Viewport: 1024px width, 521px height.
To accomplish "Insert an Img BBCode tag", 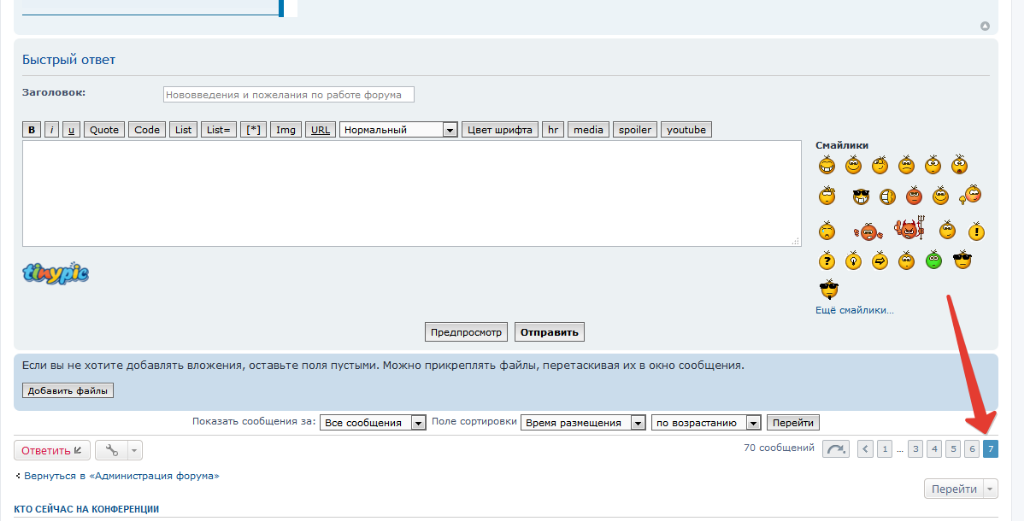I will tap(285, 130).
